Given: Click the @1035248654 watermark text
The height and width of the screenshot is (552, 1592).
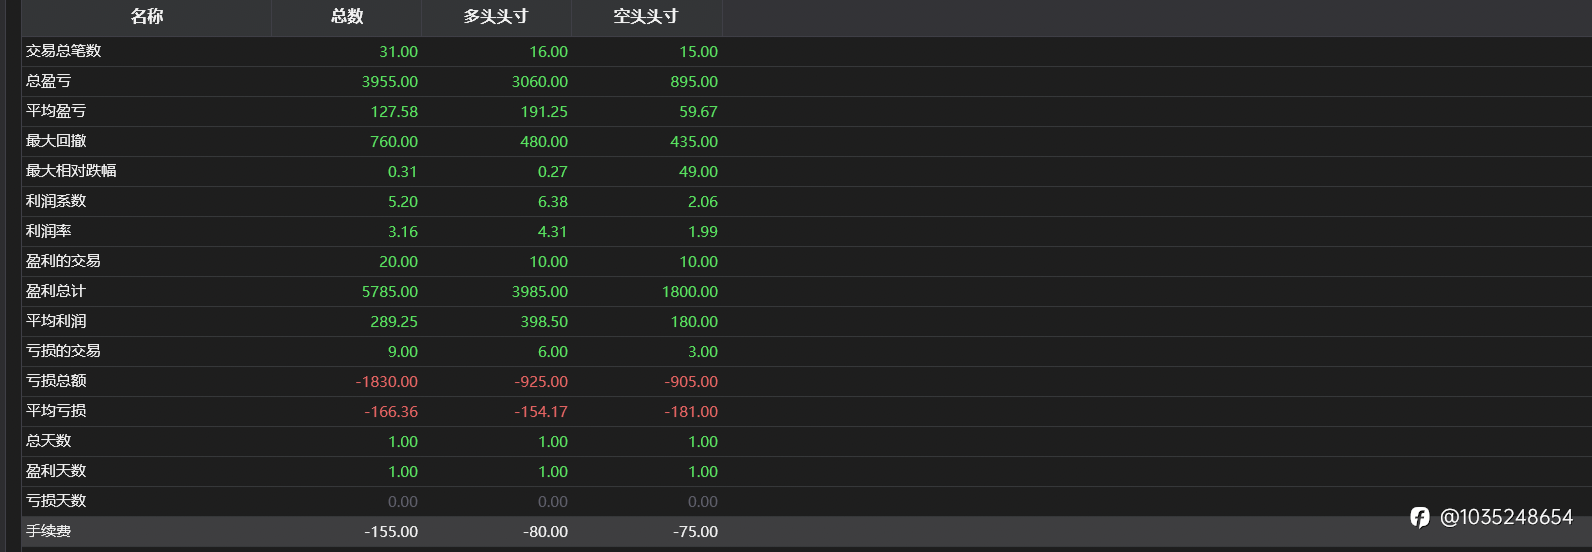Looking at the screenshot, I should coord(1506,517).
